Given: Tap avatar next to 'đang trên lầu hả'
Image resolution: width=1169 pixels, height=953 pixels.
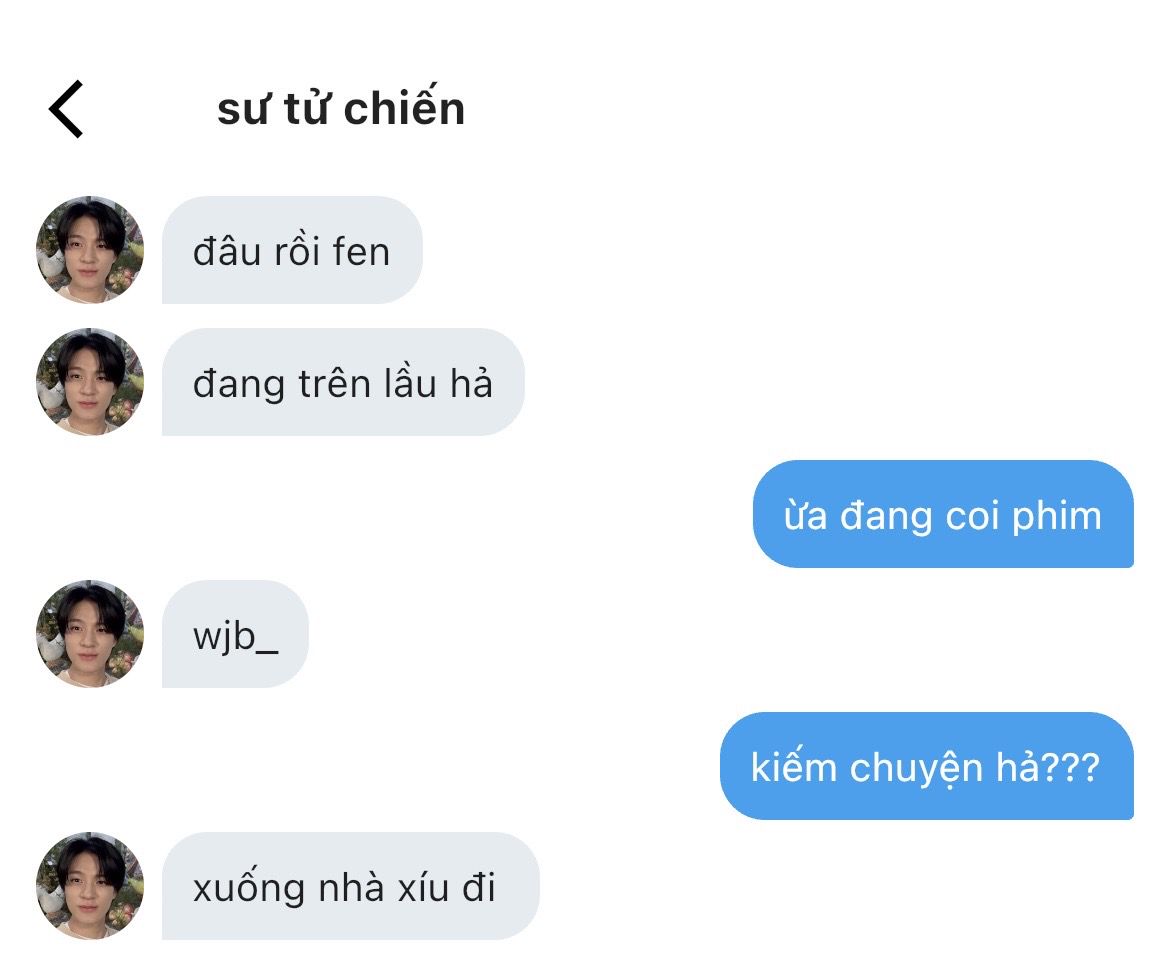Looking at the screenshot, I should pos(90,382).
